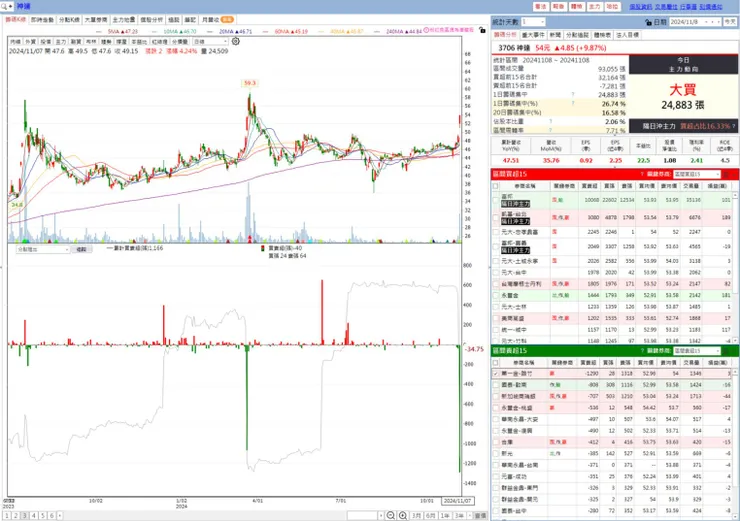Open the 新聞 tab
Image resolution: width=740 pixels, height=521 pixels.
(555, 35)
